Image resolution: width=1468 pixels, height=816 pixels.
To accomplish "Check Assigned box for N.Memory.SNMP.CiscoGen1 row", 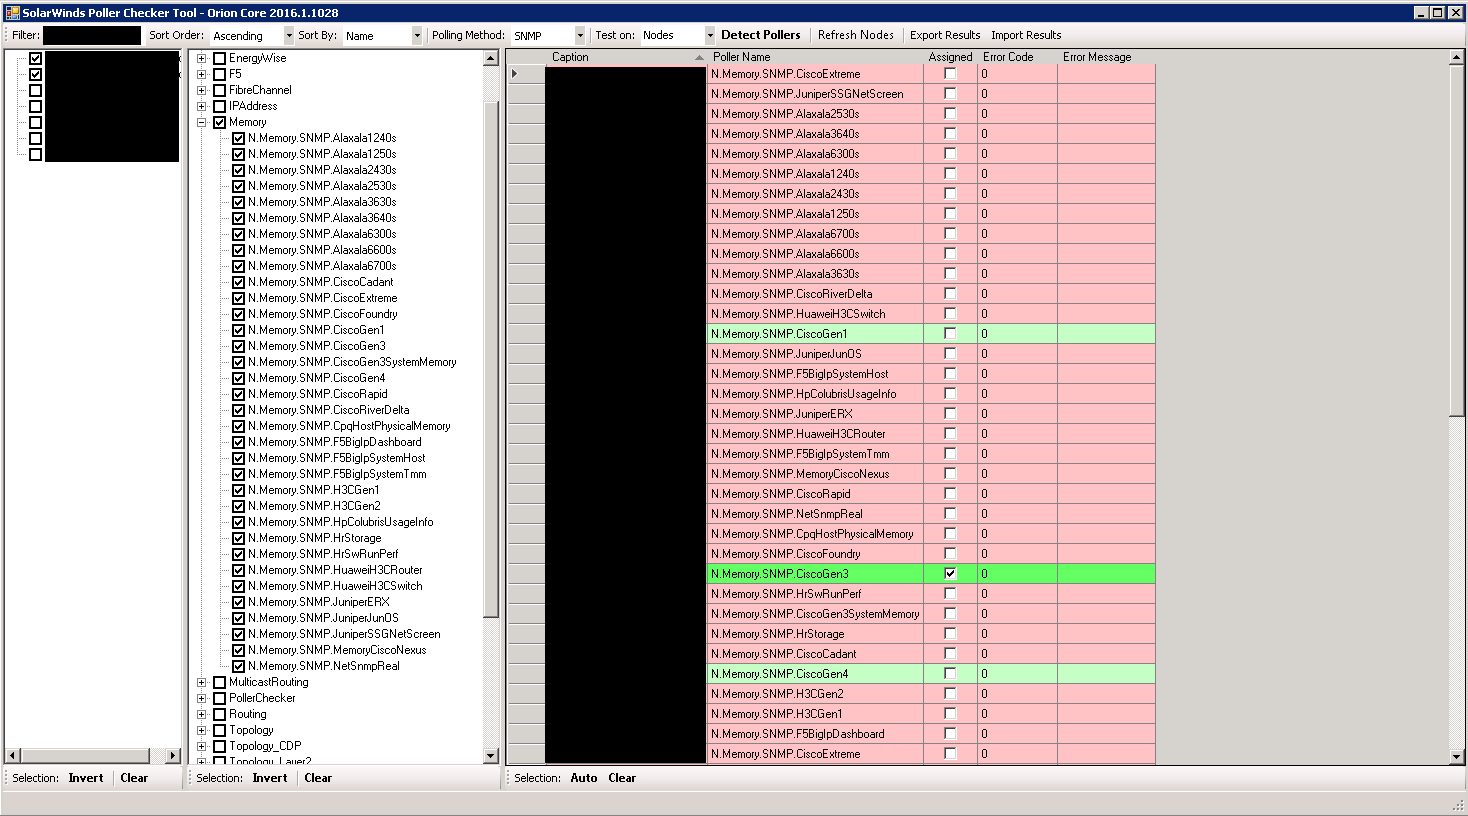I will click(950, 334).
